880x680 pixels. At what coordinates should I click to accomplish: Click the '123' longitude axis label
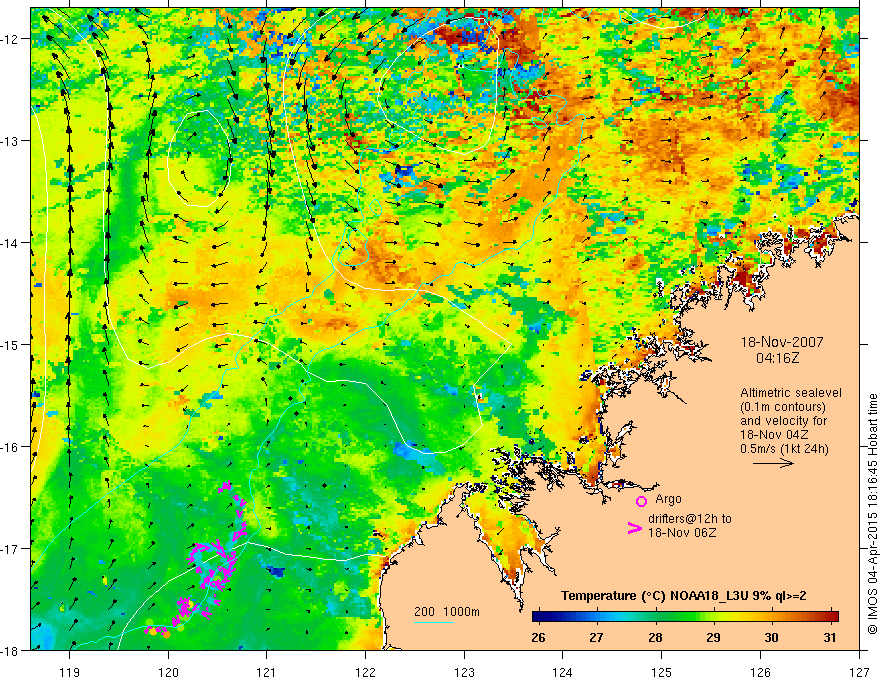click(464, 672)
